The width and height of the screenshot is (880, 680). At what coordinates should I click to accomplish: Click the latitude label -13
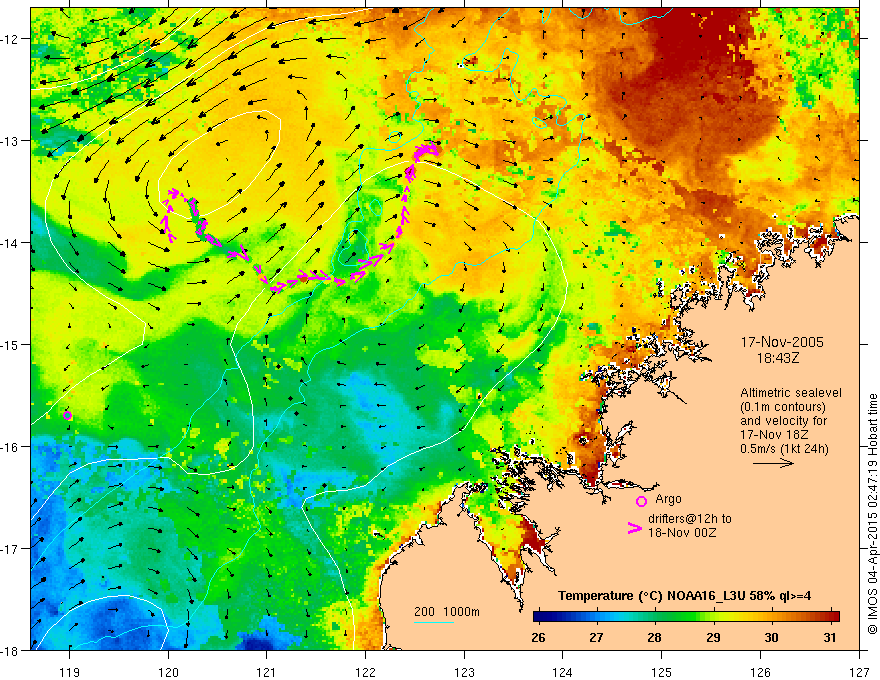11,141
